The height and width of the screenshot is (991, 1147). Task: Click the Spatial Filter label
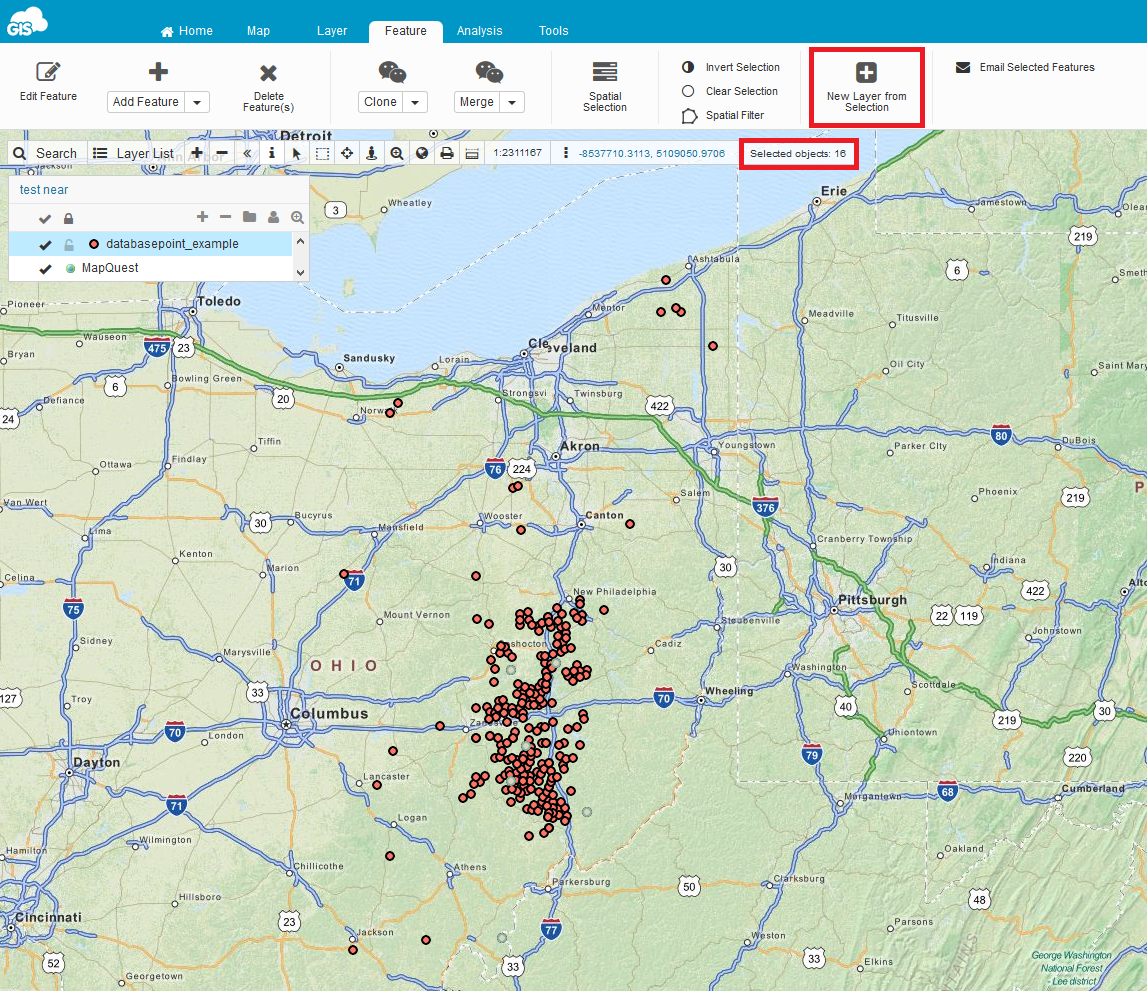(735, 116)
